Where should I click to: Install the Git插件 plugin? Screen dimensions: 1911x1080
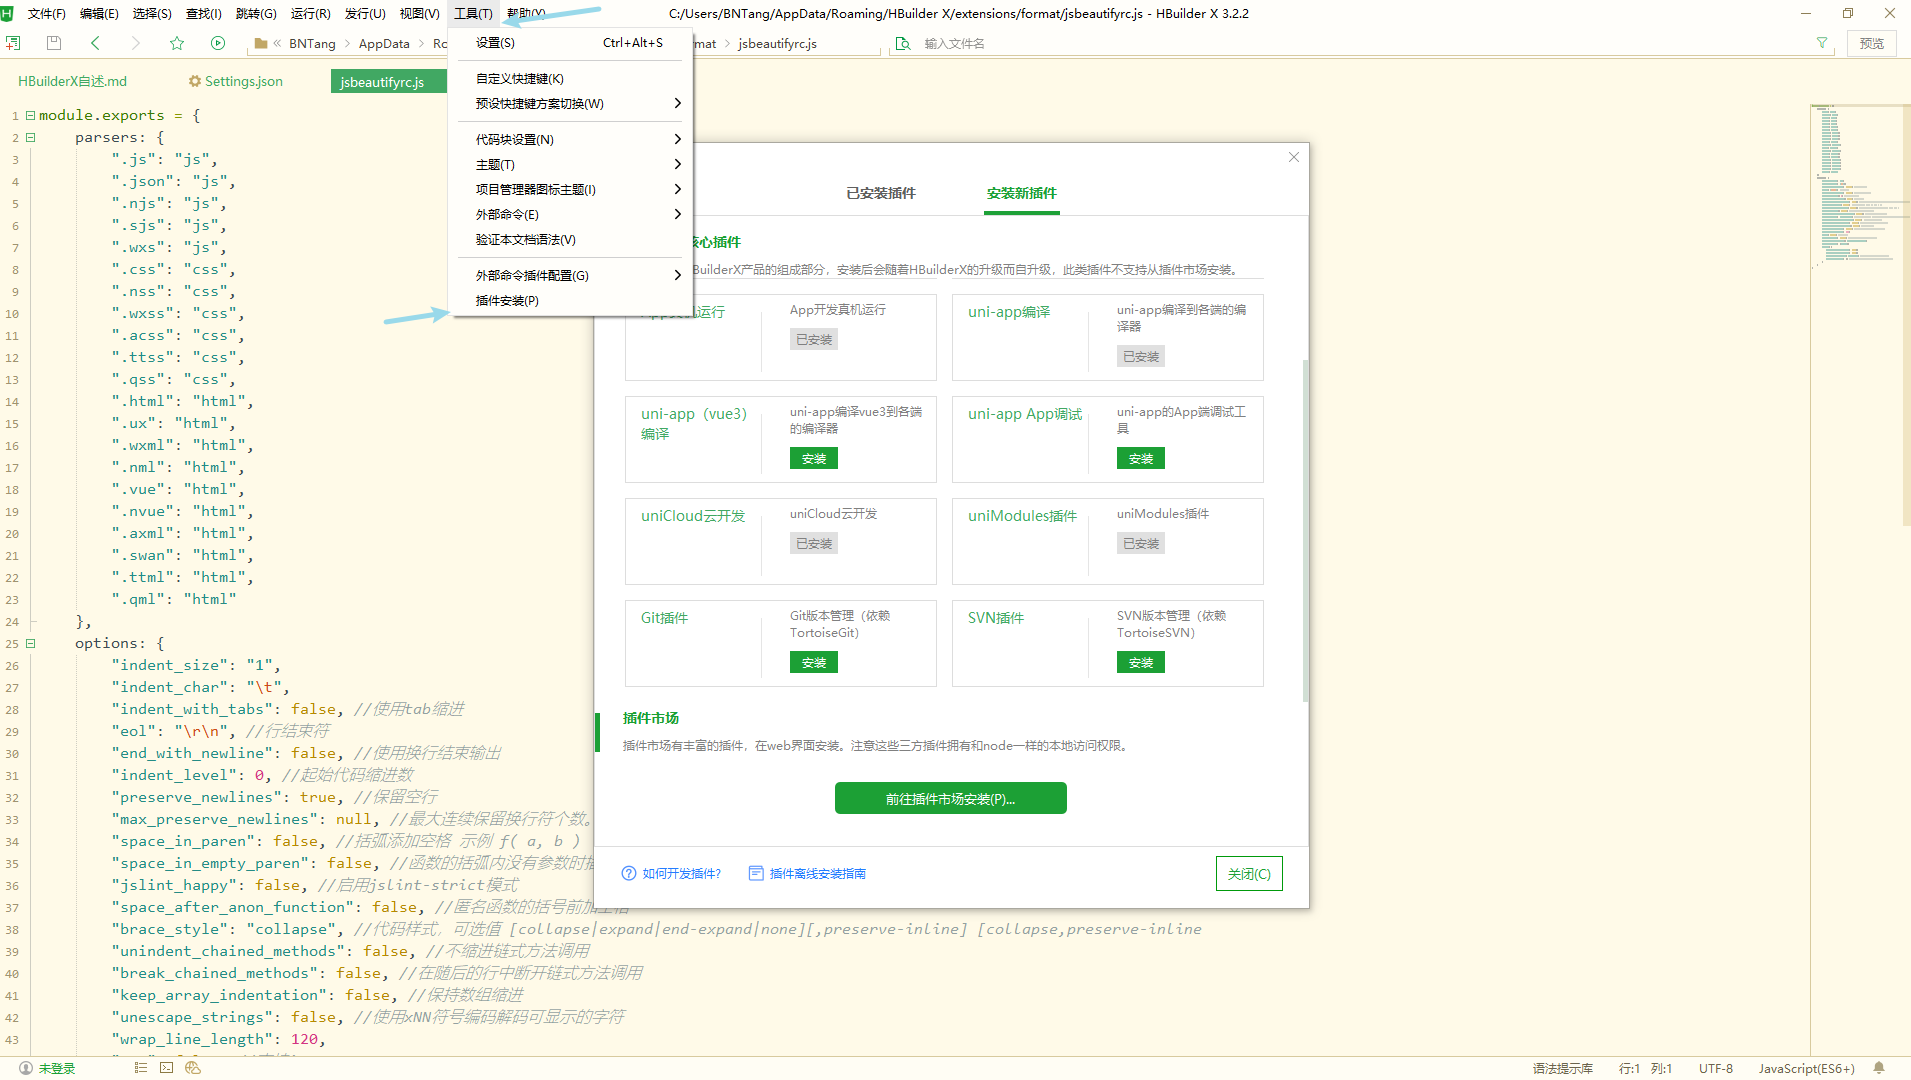(x=814, y=663)
